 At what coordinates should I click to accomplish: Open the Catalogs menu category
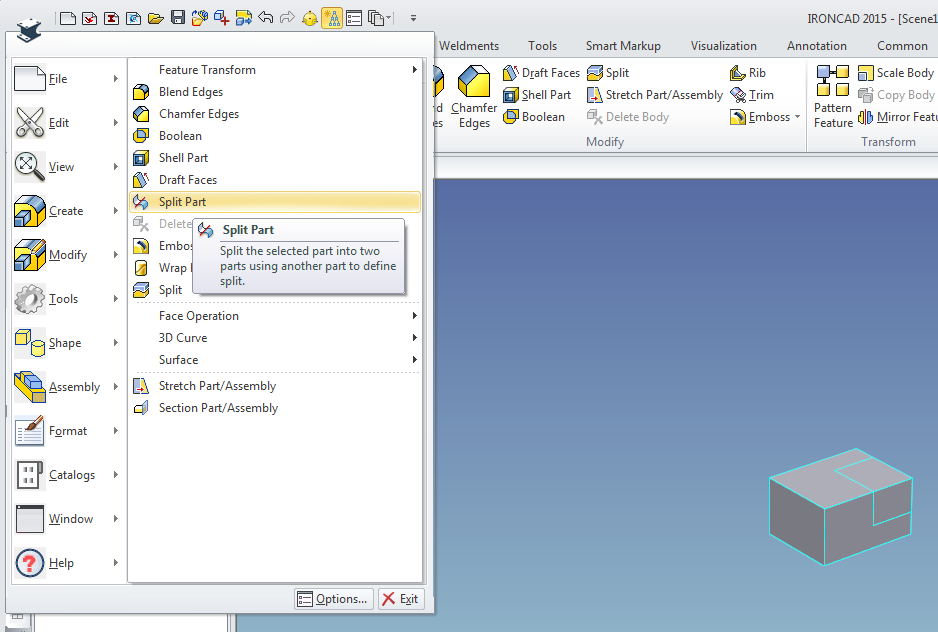coord(67,475)
